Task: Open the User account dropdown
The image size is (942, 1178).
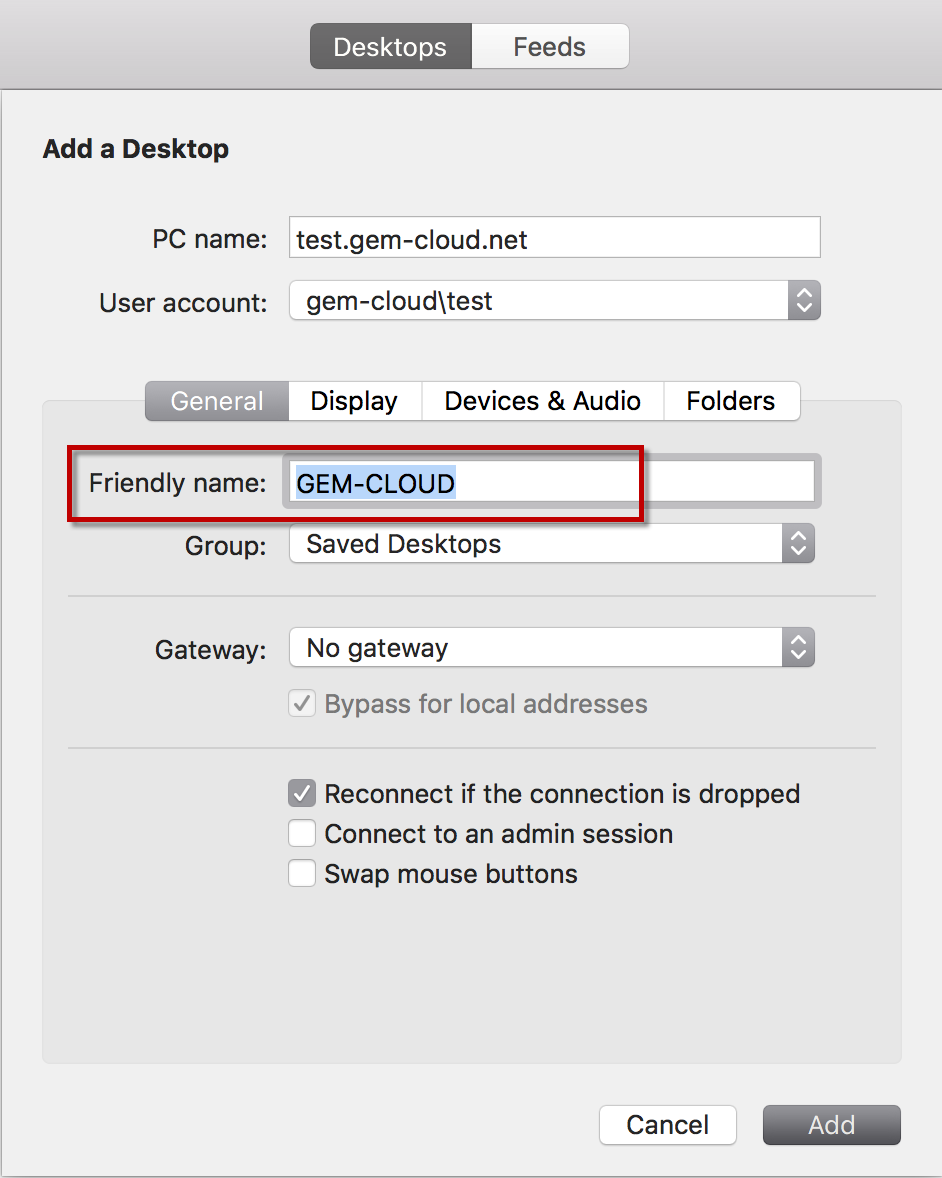Action: click(x=554, y=301)
